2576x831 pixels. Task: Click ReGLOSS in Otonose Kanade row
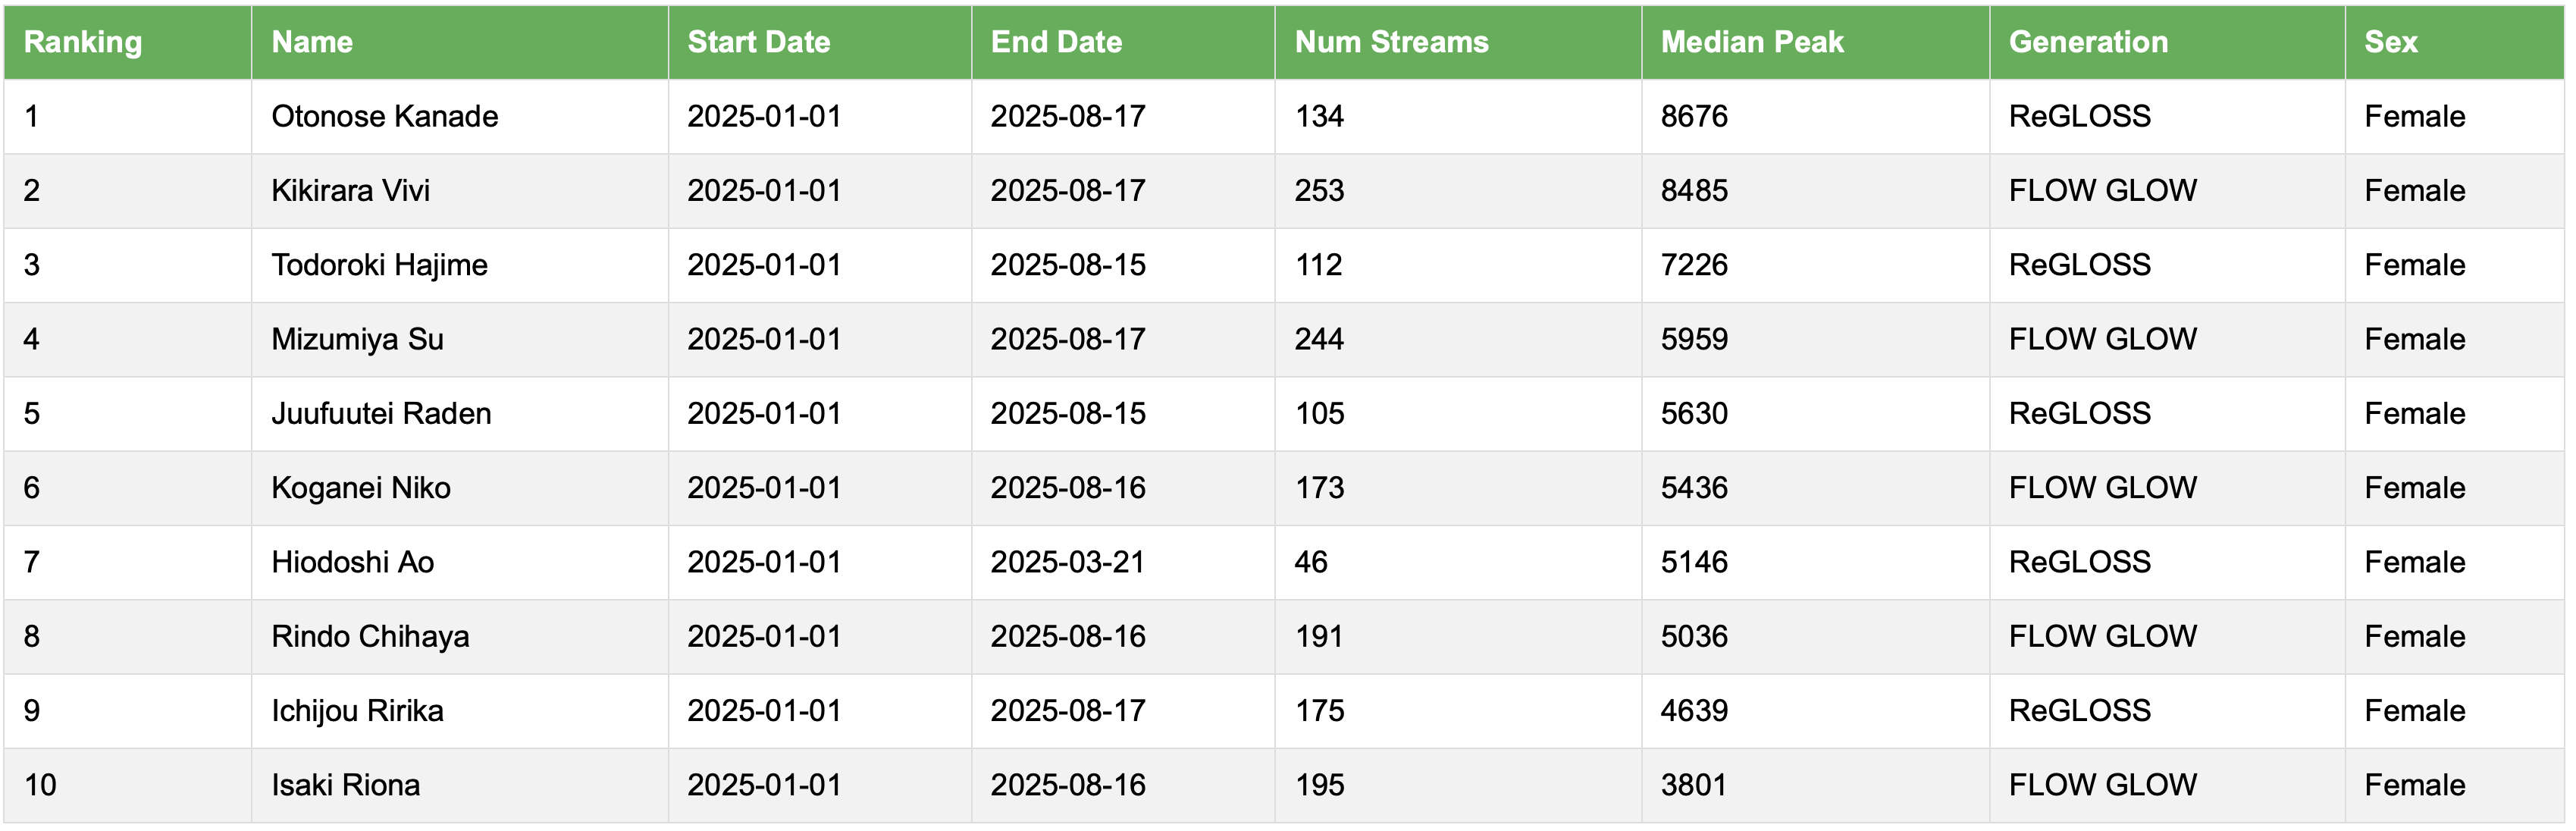pos(2079,116)
